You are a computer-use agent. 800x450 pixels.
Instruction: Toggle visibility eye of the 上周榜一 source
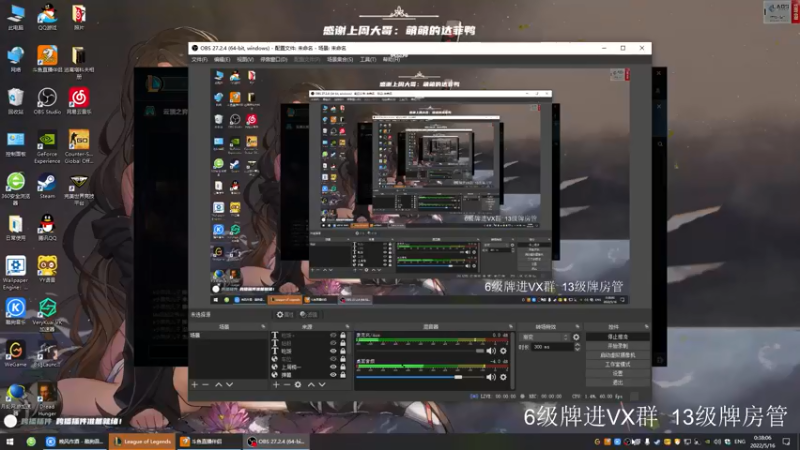[x=333, y=367]
